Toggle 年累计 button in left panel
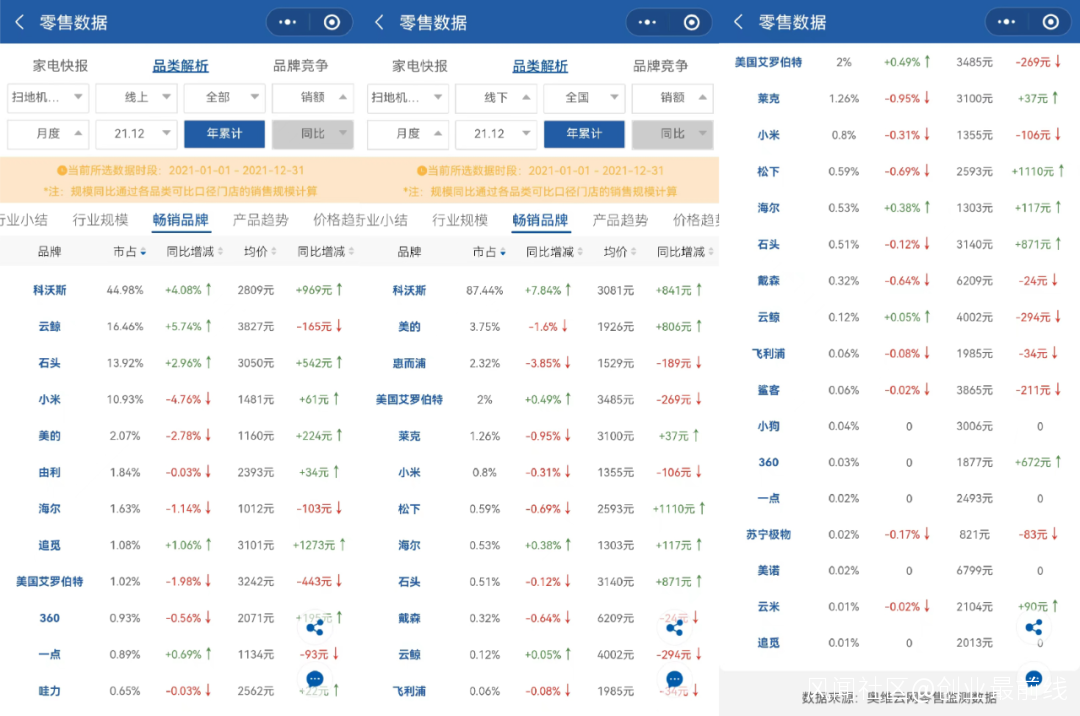Image resolution: width=1080 pixels, height=716 pixels. (x=225, y=134)
